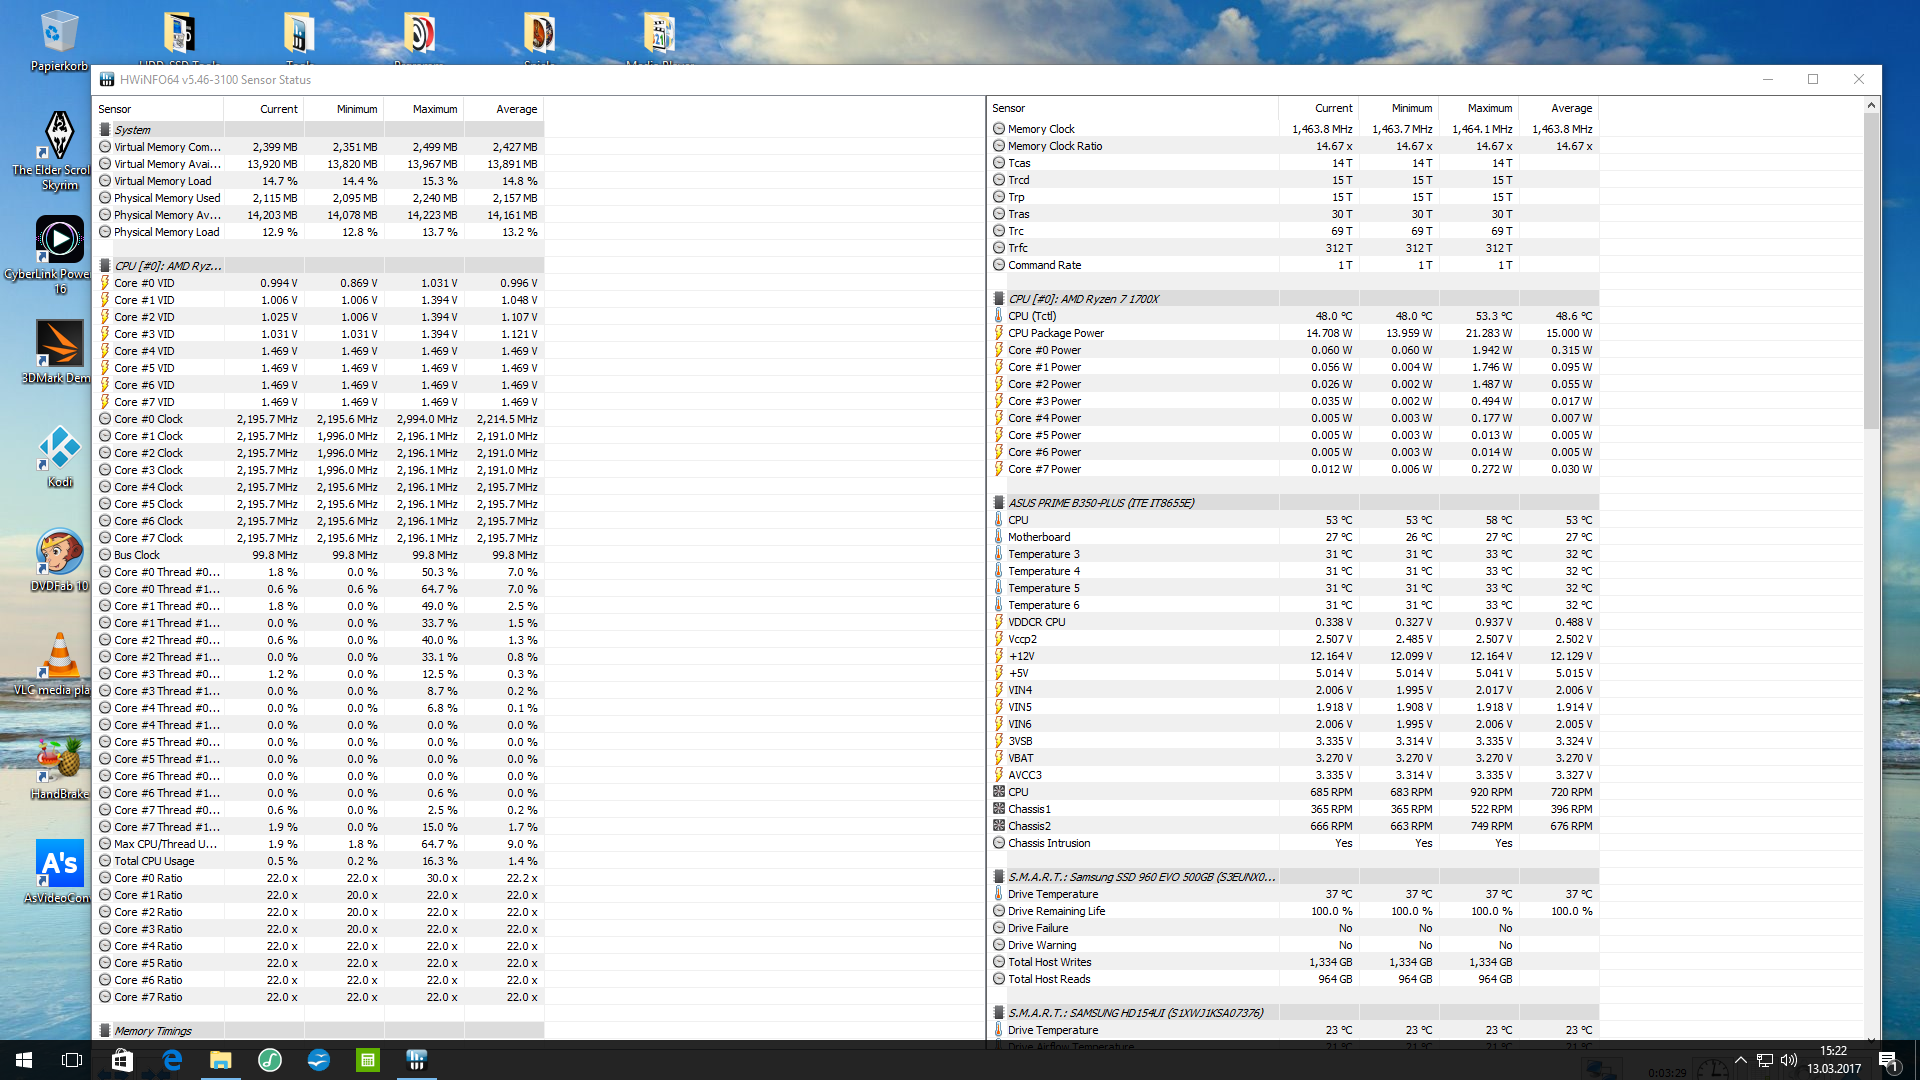The width and height of the screenshot is (1920, 1080).
Task: Open File Explorer from taskbar
Action: point(220,1060)
